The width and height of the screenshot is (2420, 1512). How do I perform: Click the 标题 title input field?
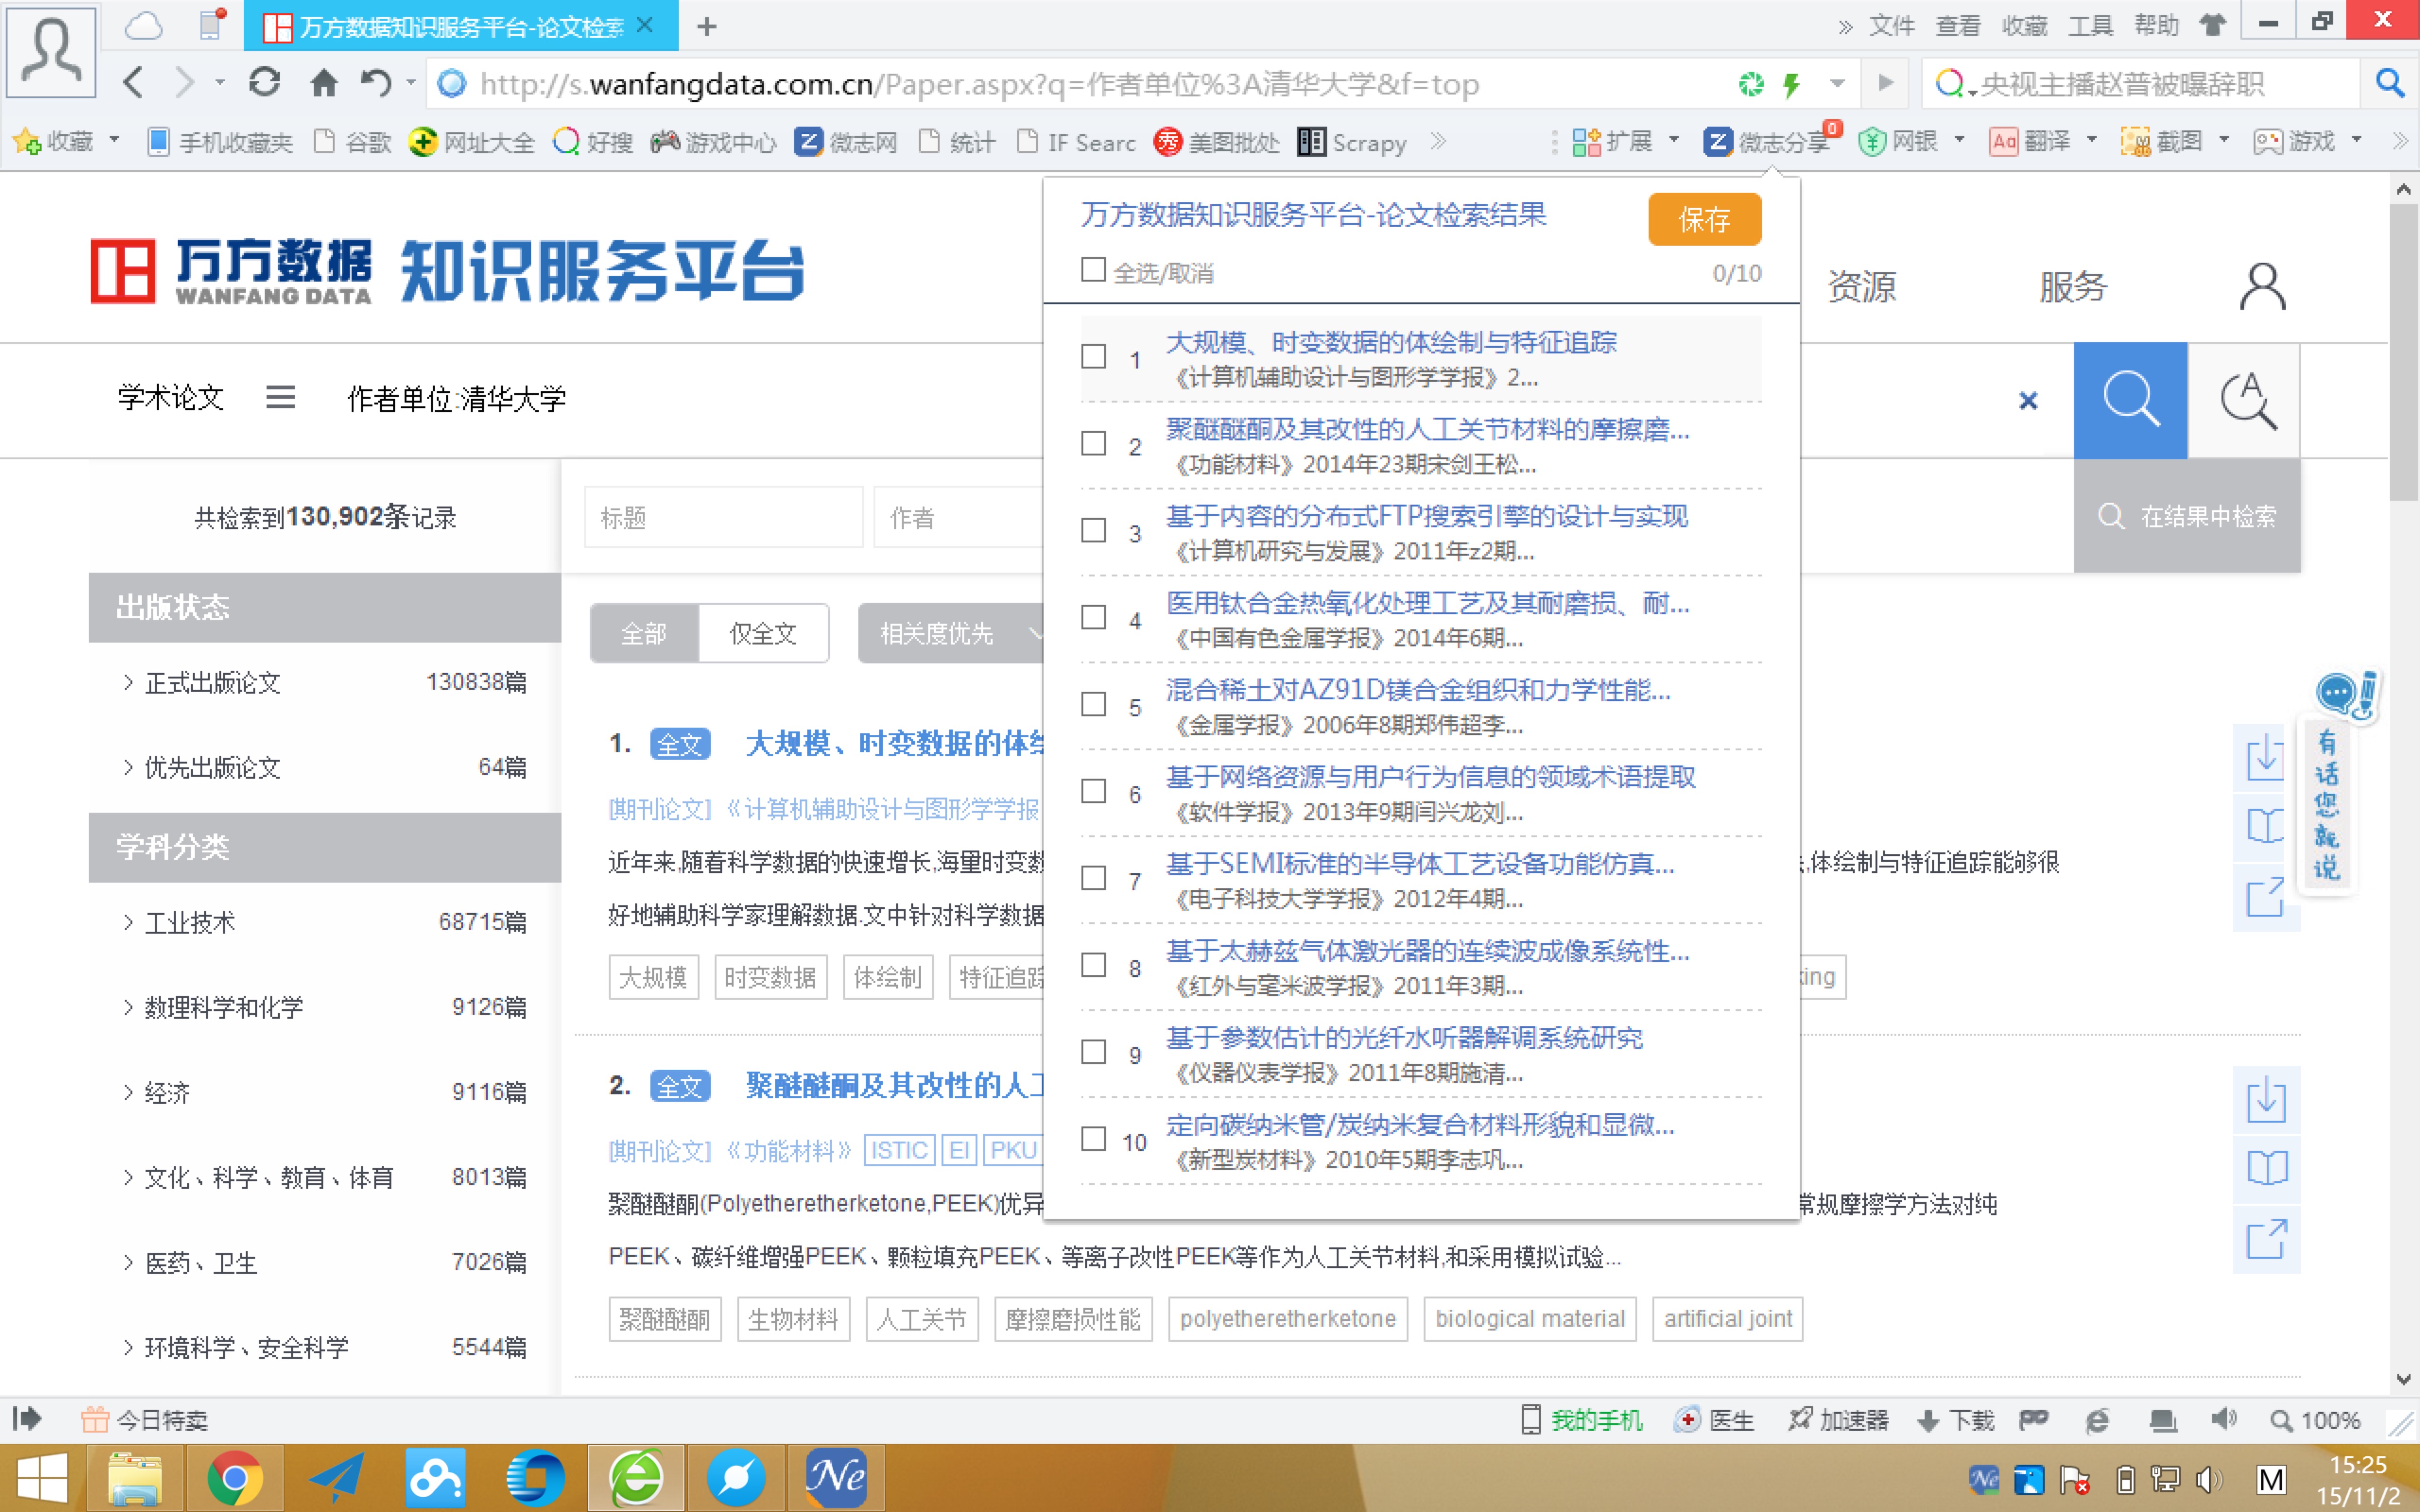pyautogui.click(x=723, y=517)
